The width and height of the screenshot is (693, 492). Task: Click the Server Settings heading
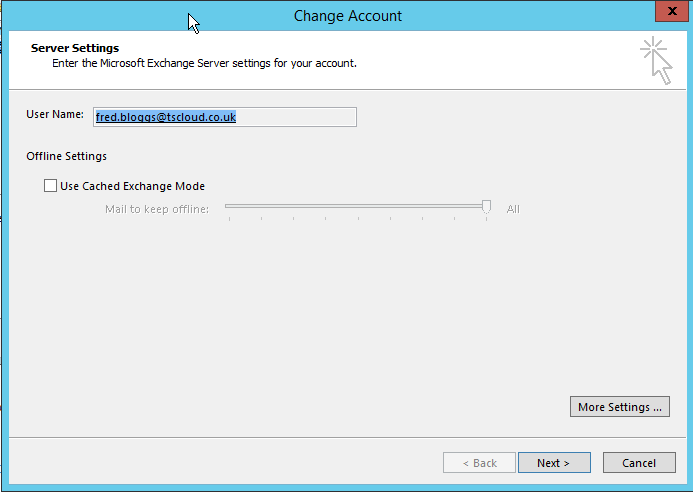click(75, 48)
